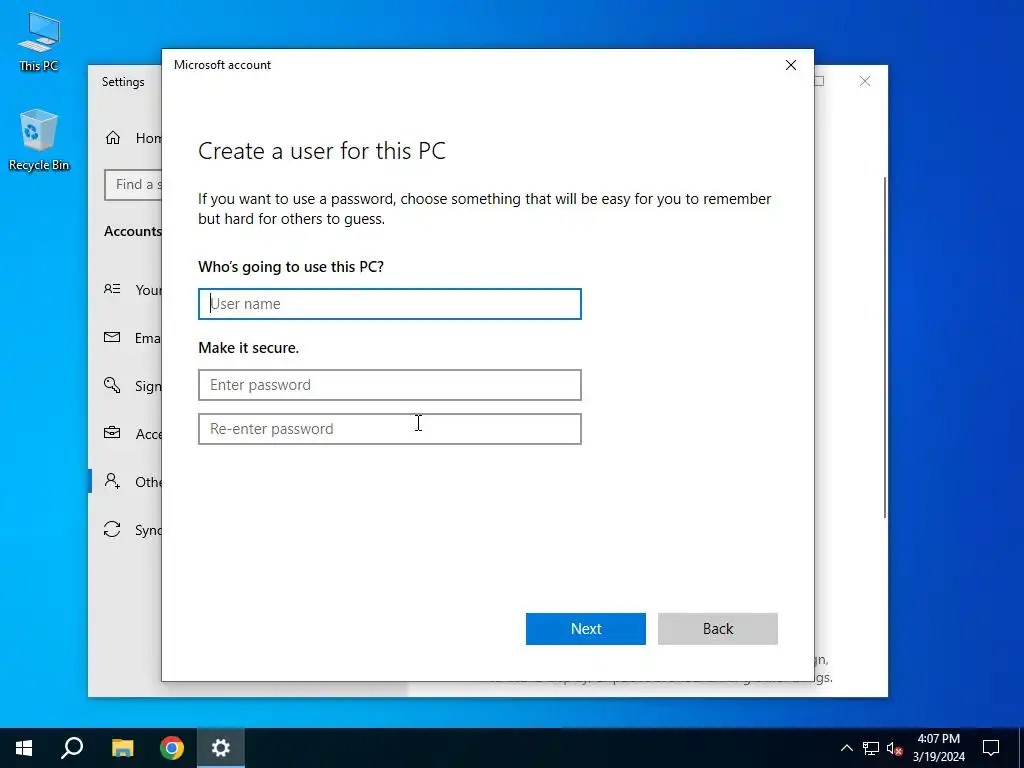This screenshot has width=1024, height=768.
Task: Click the User name input field
Action: (389, 304)
